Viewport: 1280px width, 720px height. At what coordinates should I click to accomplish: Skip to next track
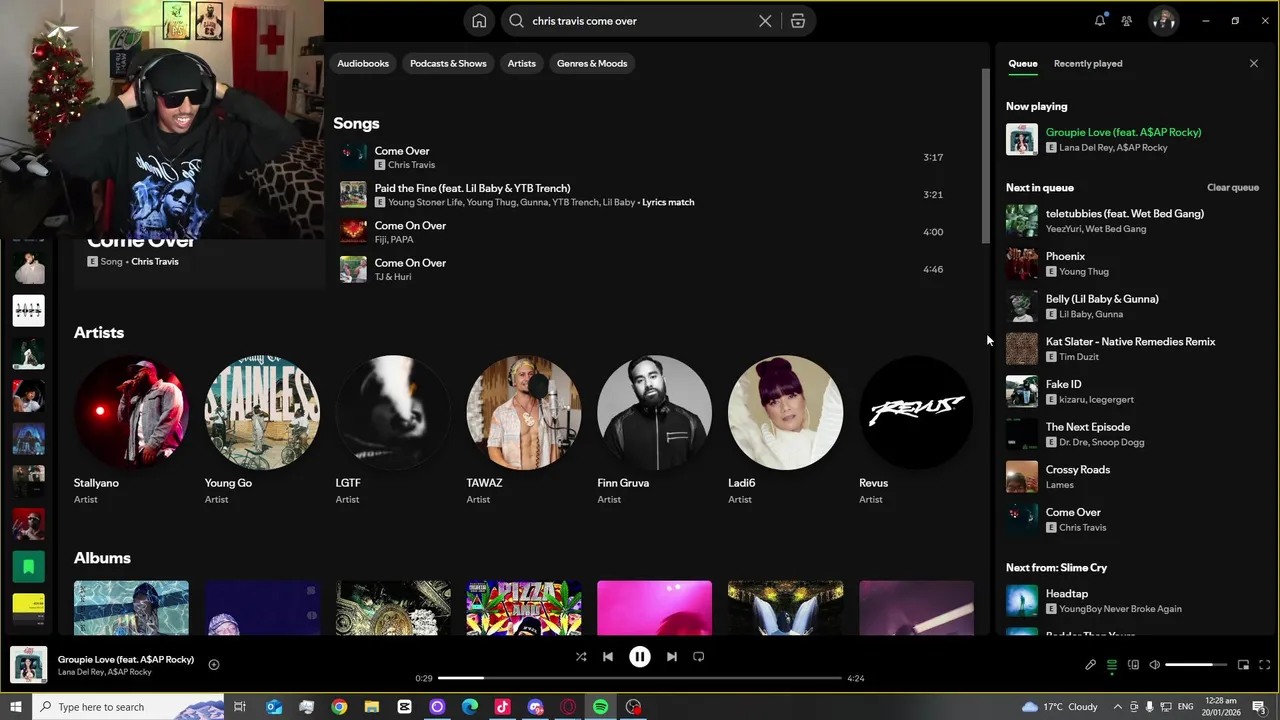[672, 657]
